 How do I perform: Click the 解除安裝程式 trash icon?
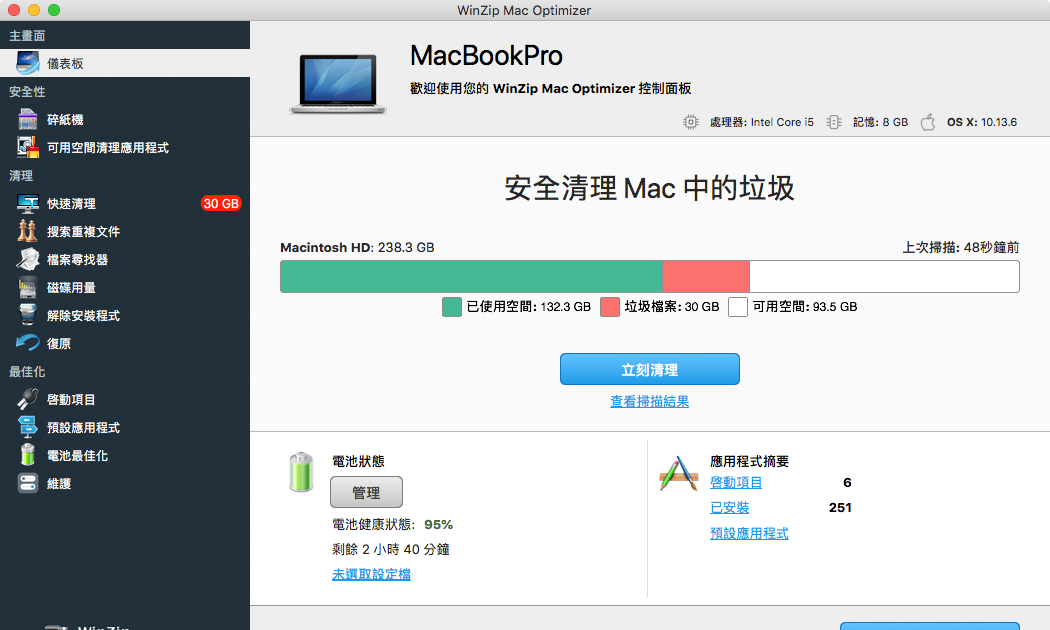(27, 315)
